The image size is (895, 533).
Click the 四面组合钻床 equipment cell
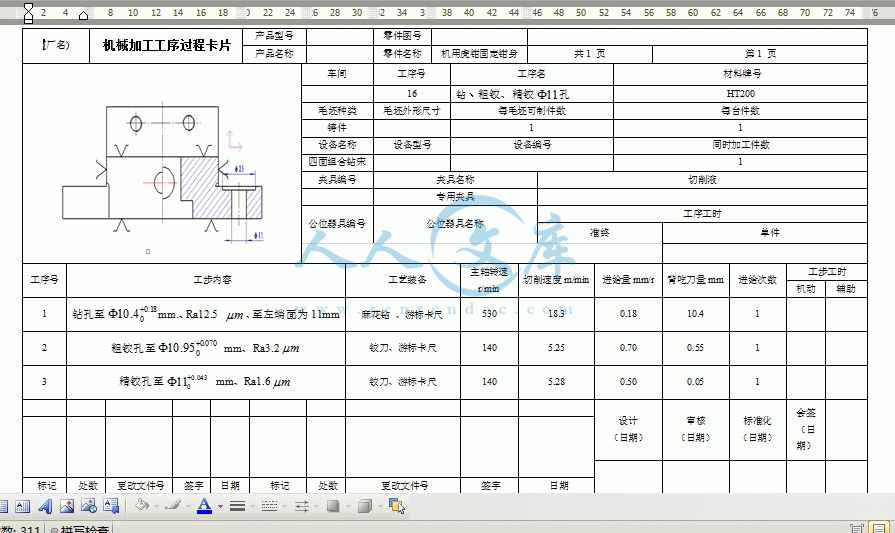point(337,162)
